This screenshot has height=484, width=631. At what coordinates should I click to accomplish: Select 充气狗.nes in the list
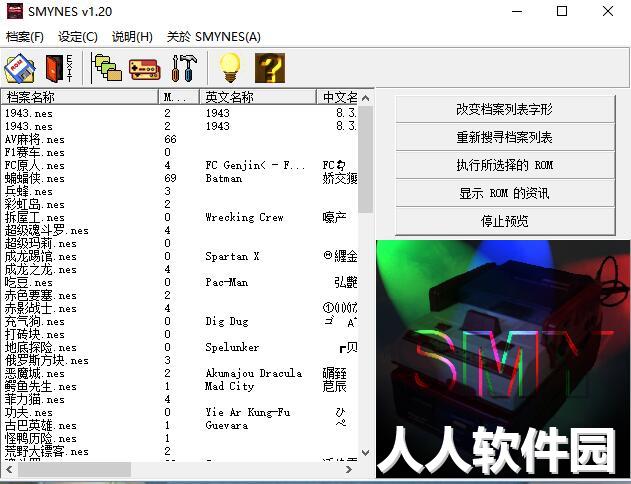click(35, 321)
